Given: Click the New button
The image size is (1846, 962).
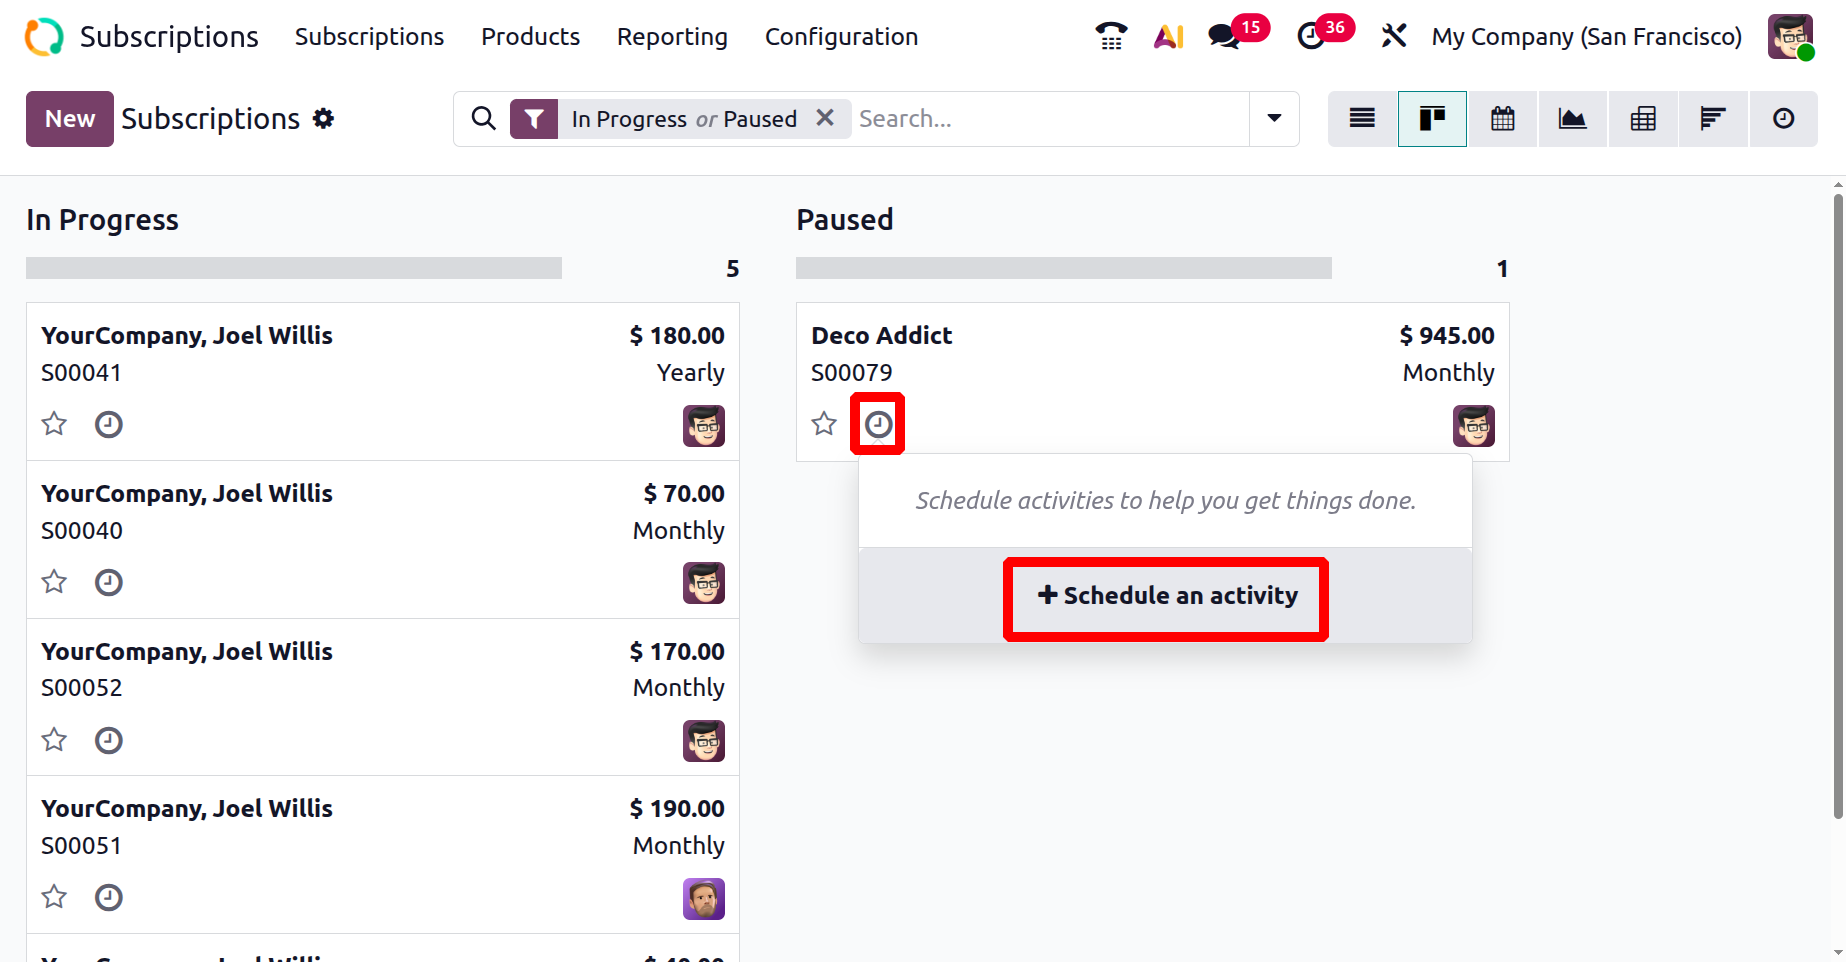Looking at the screenshot, I should [x=69, y=119].
